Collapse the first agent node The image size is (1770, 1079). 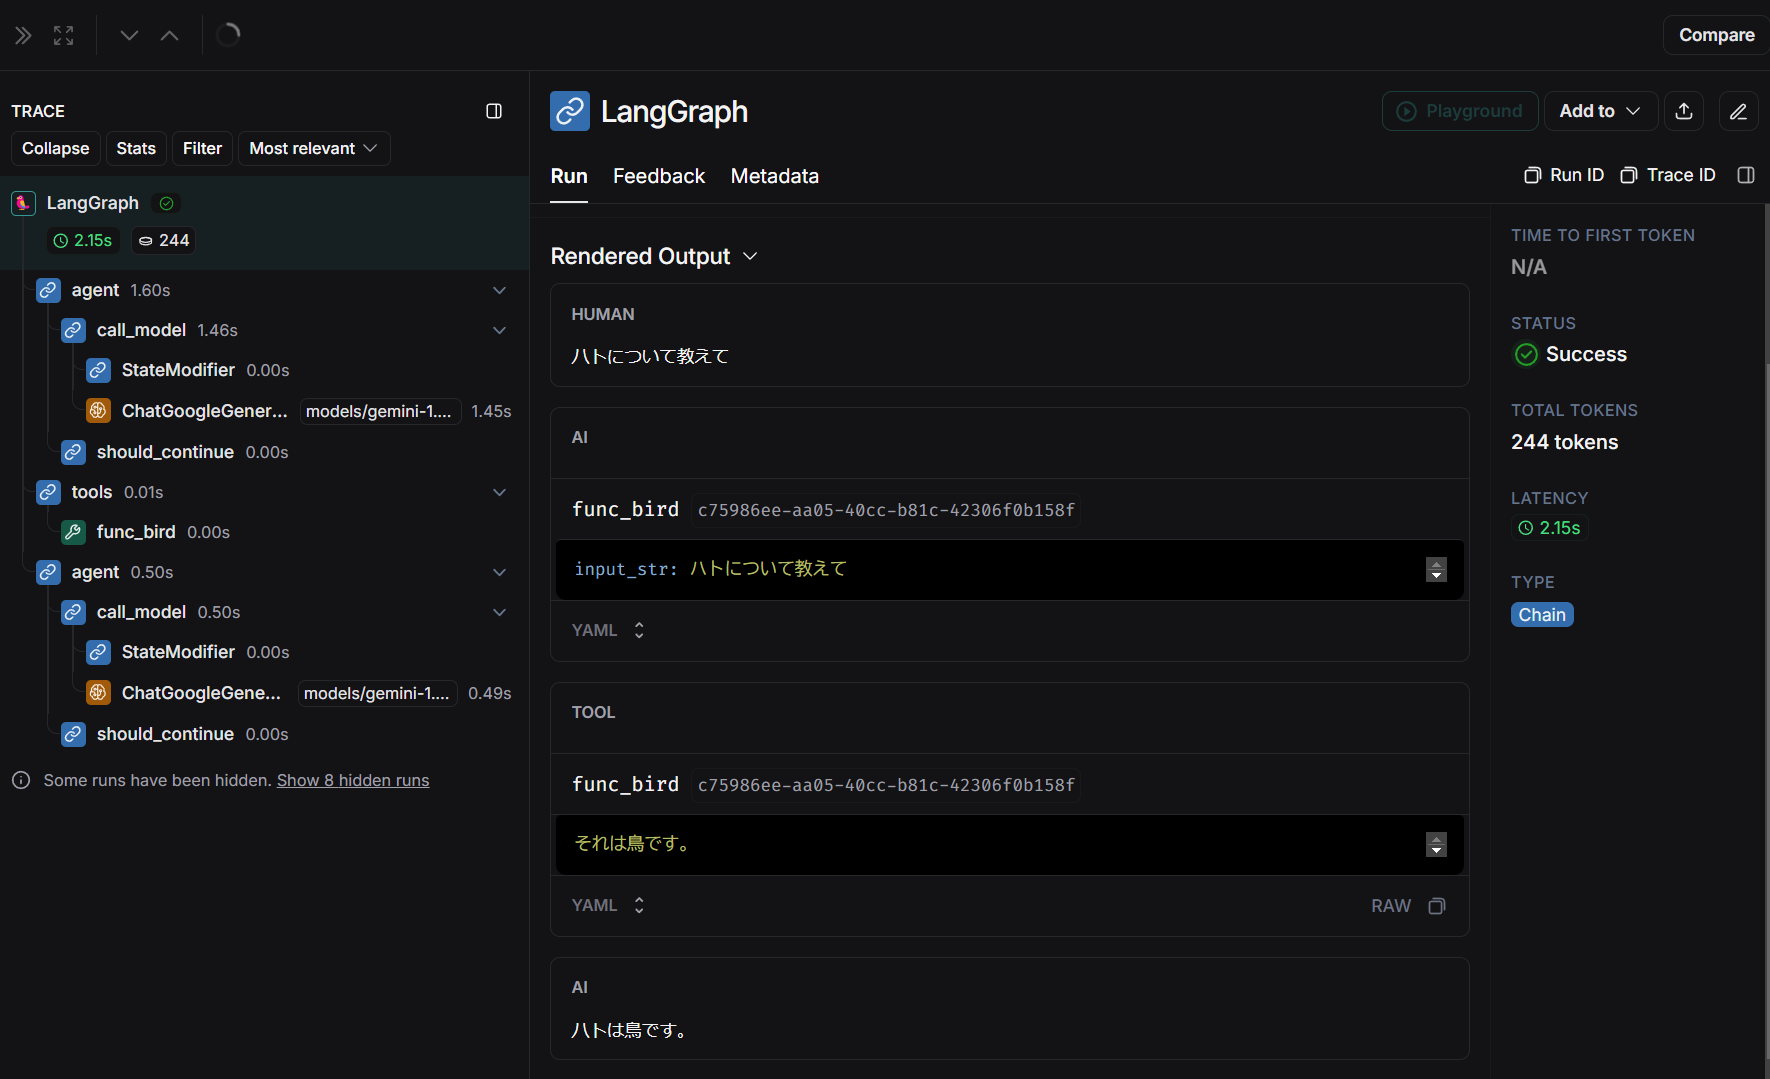[x=500, y=290]
